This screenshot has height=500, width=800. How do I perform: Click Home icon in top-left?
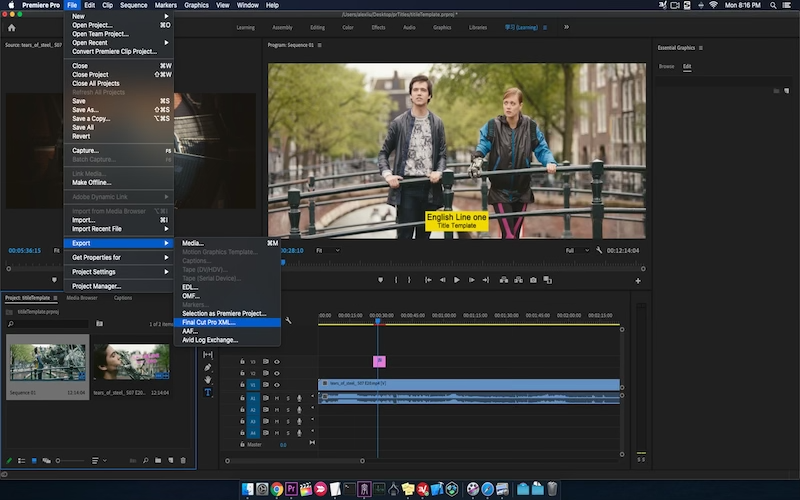click(x=12, y=28)
